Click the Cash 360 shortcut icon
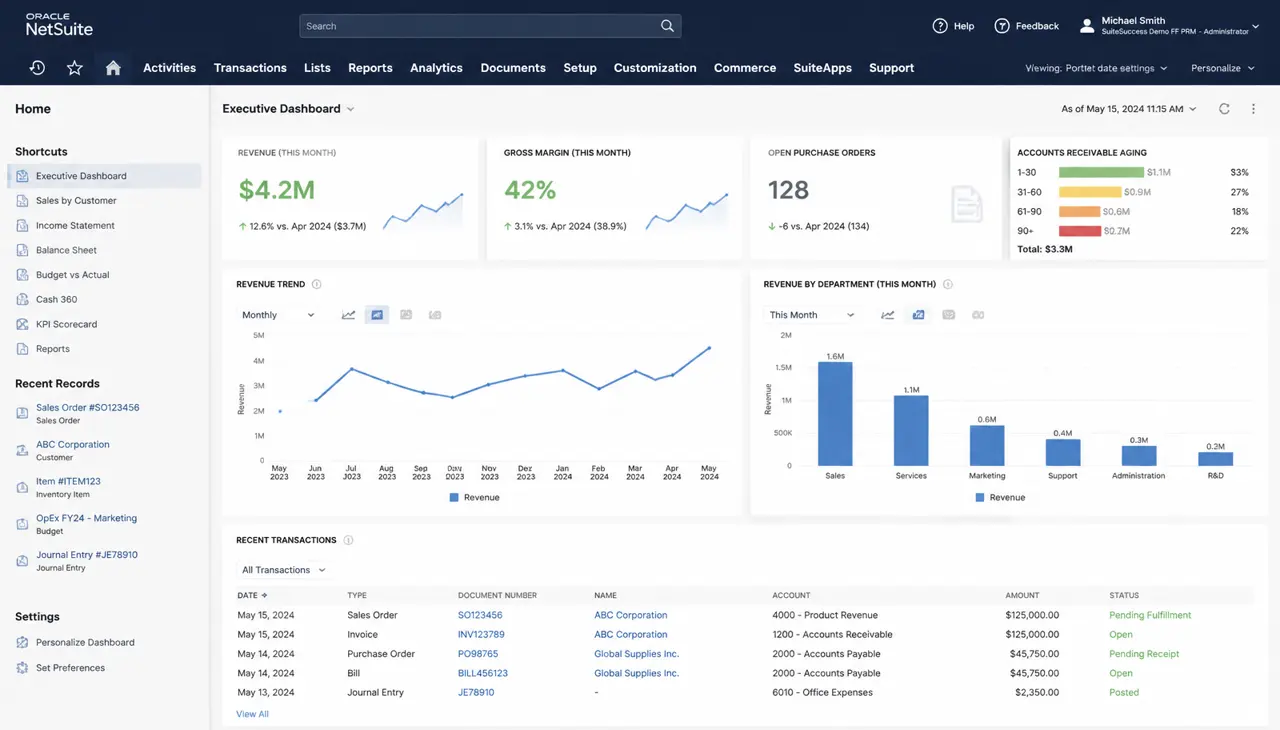This screenshot has height=730, width=1280. tap(22, 299)
